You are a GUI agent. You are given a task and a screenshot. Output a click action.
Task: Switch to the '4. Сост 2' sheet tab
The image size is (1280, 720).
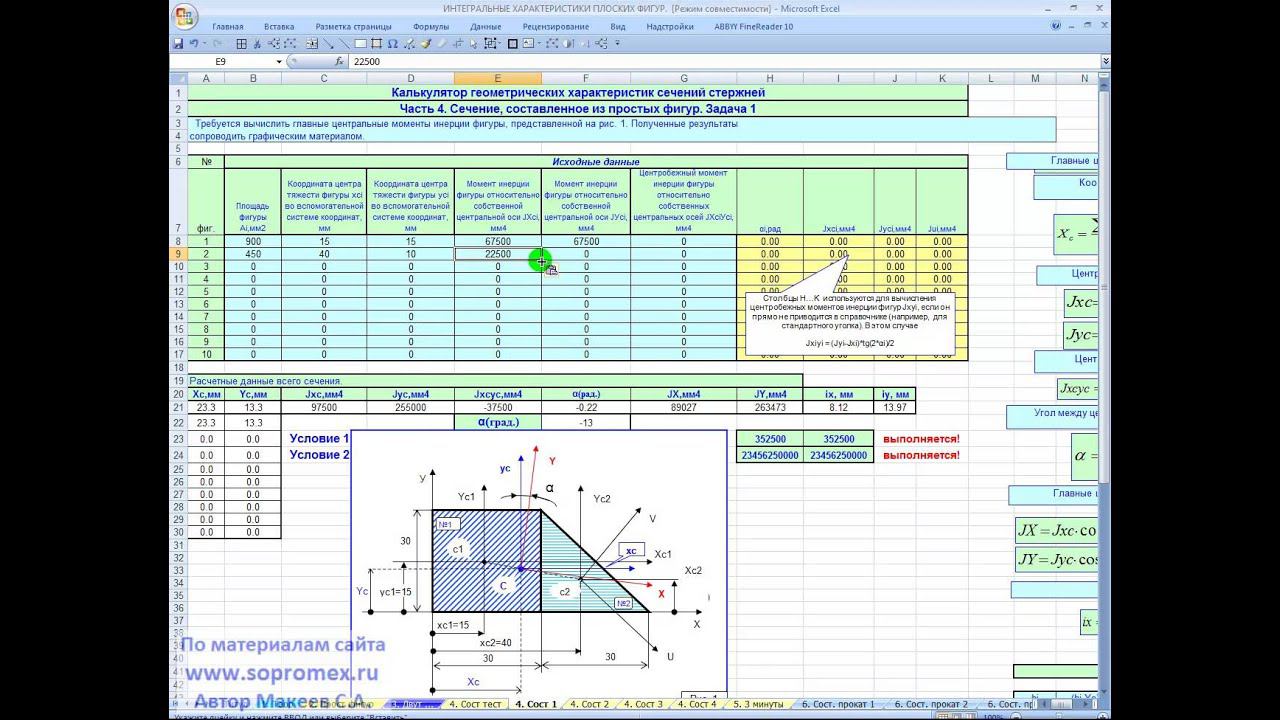[x=590, y=704]
